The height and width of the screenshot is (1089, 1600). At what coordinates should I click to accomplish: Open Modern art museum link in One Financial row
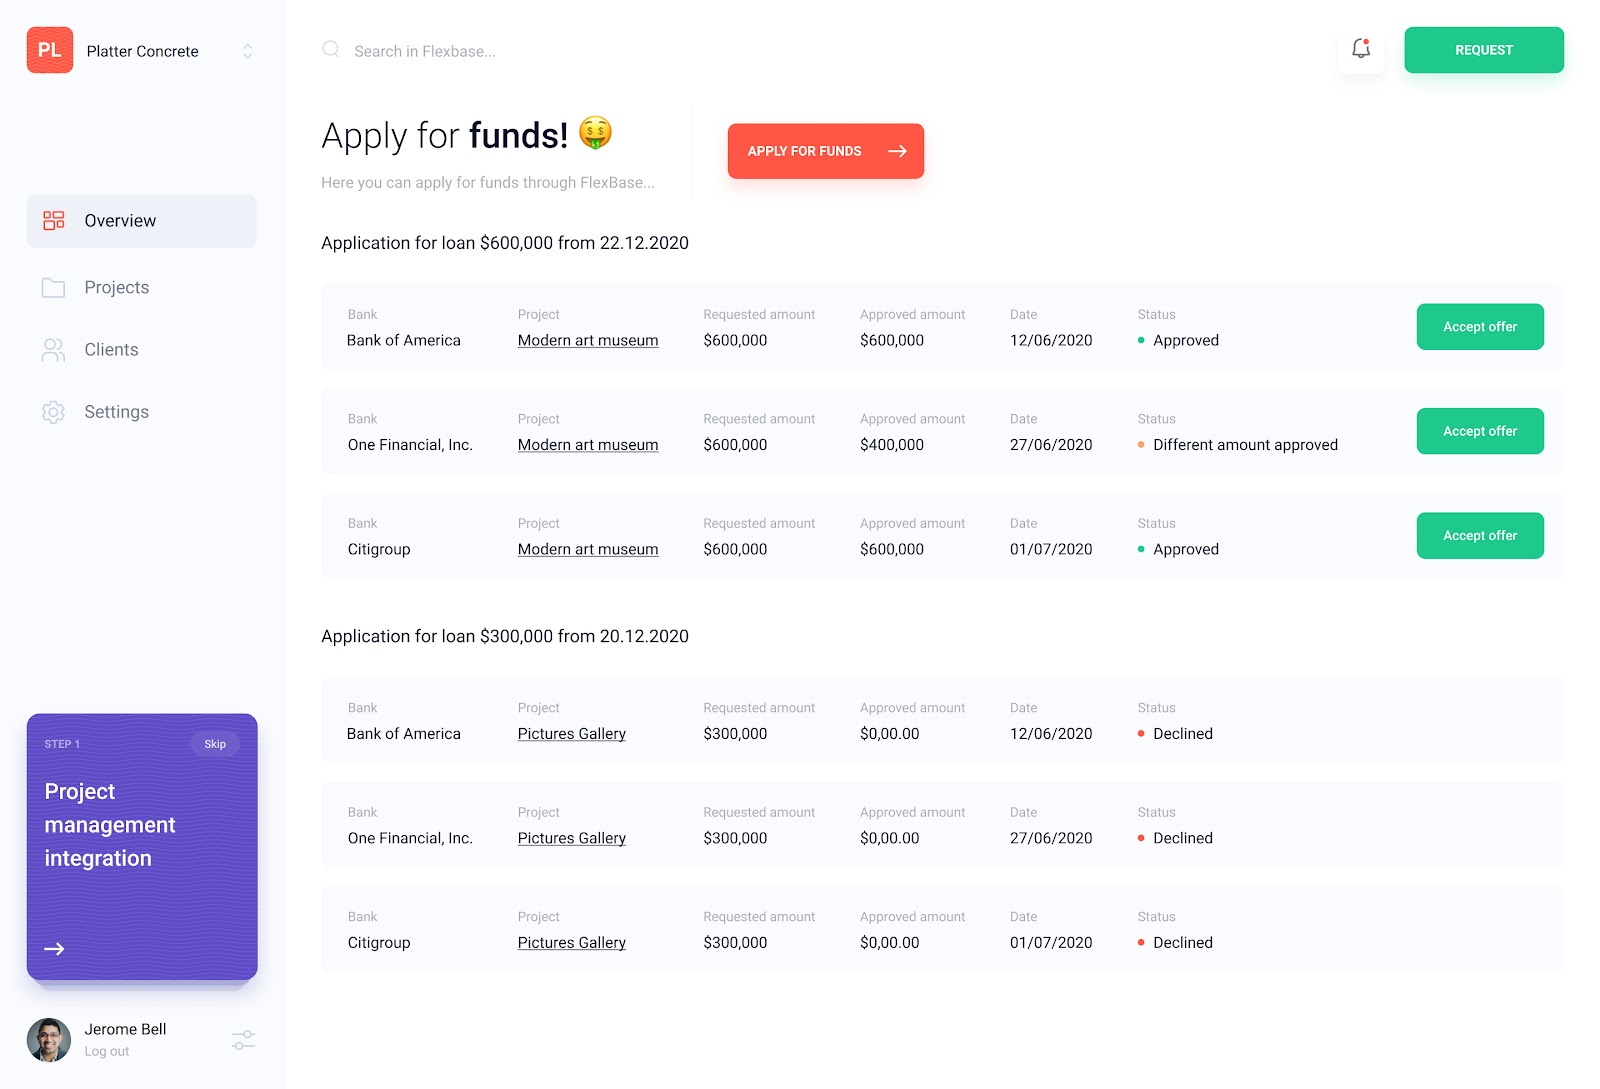point(588,445)
